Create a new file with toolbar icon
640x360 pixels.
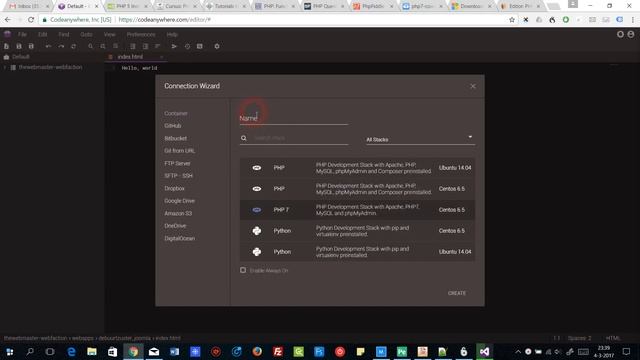point(7,47)
